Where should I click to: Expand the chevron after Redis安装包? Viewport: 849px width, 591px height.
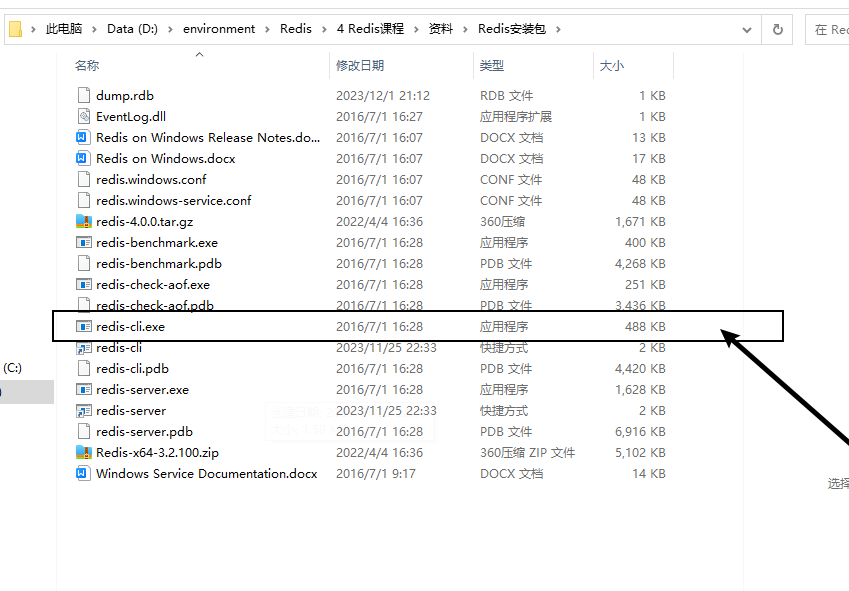coord(558,29)
